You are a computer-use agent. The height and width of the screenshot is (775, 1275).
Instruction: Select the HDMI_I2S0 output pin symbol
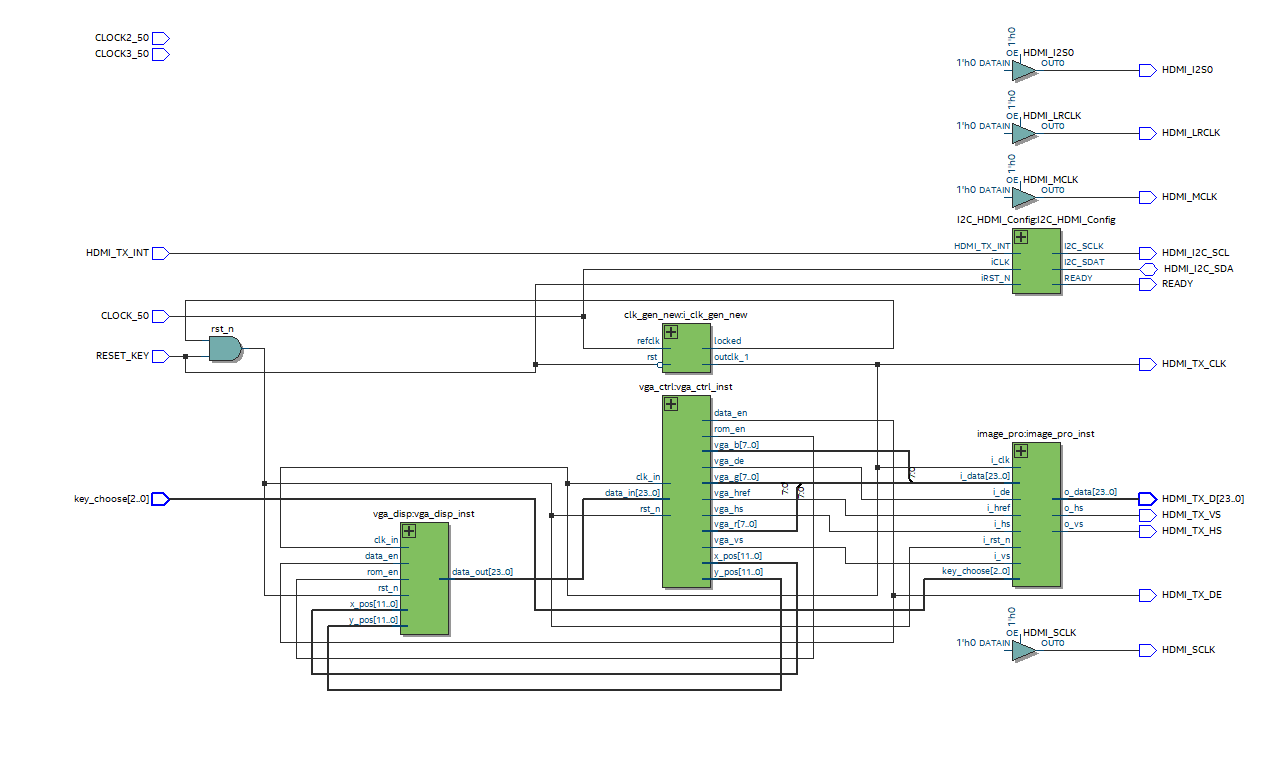point(1148,71)
